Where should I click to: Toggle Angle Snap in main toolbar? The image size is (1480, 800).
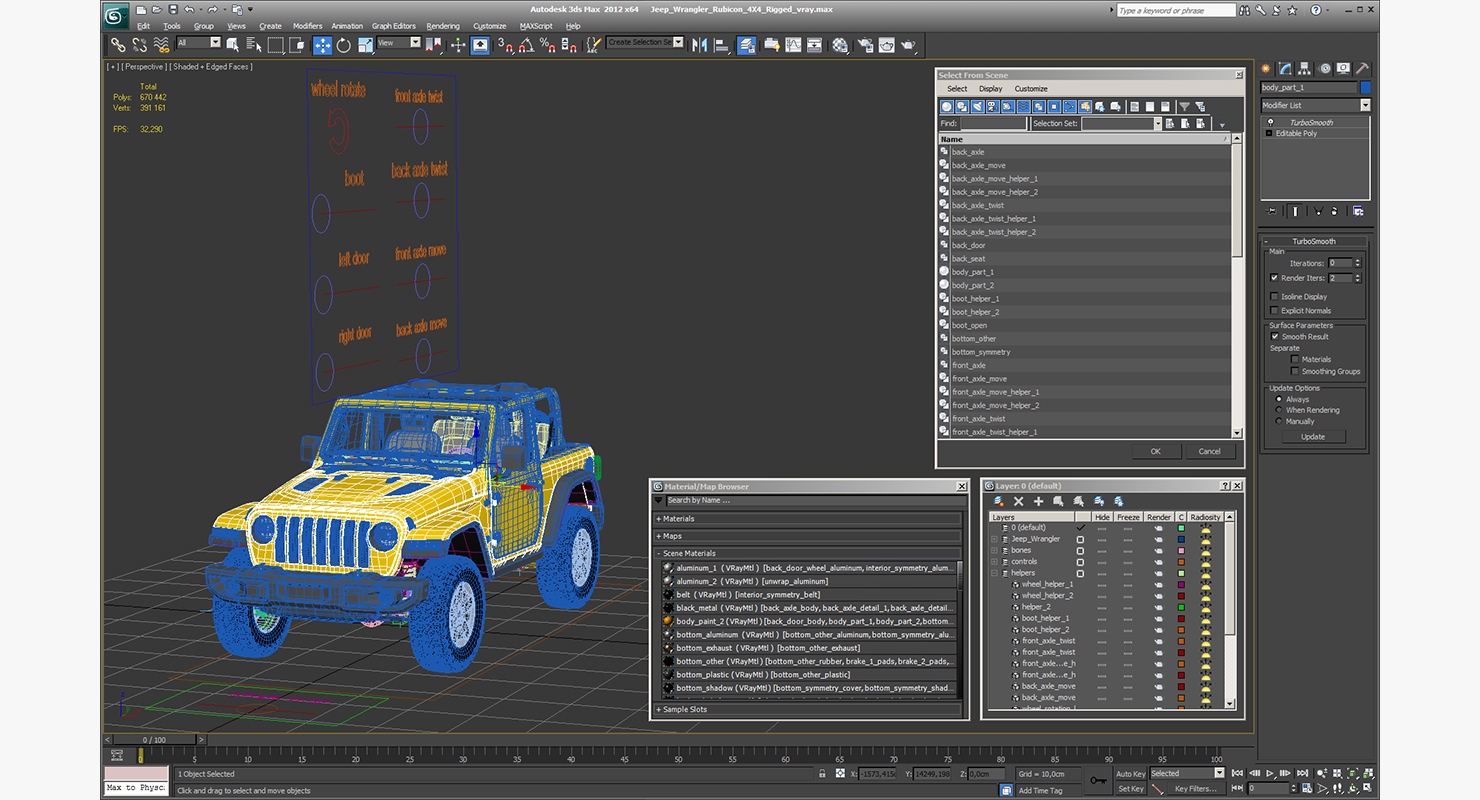coord(526,45)
